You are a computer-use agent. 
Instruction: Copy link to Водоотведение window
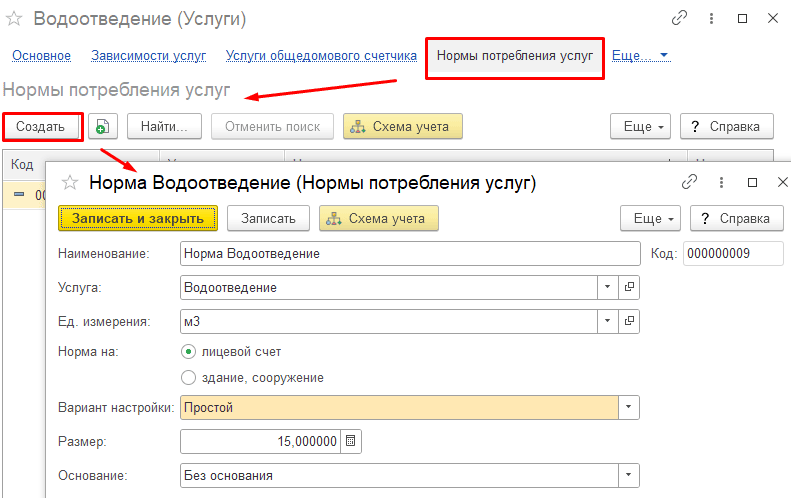(680, 18)
